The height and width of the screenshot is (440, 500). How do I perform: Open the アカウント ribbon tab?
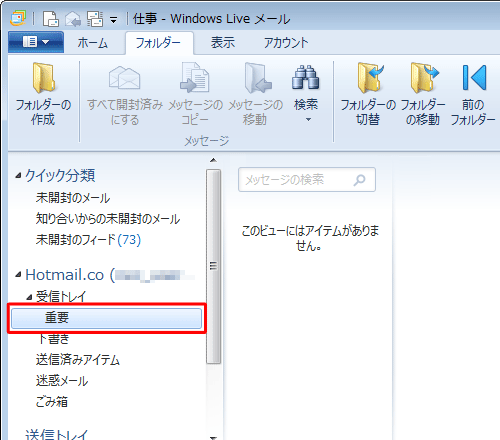(x=286, y=43)
